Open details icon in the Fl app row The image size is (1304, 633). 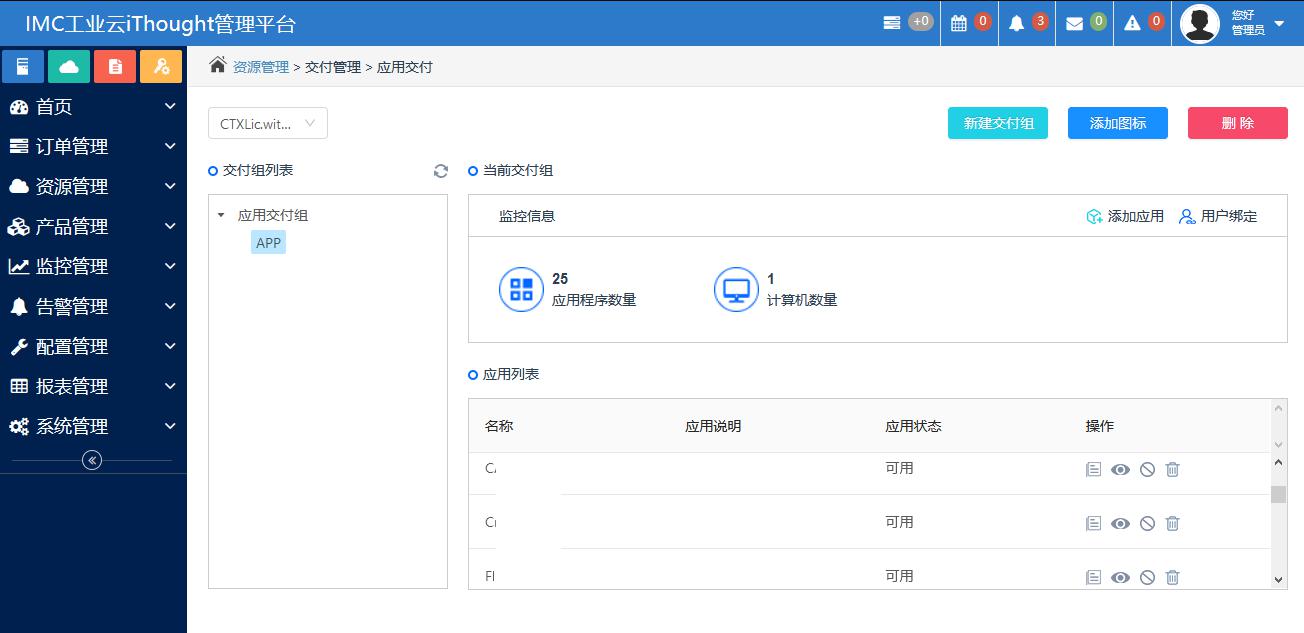(x=1093, y=577)
